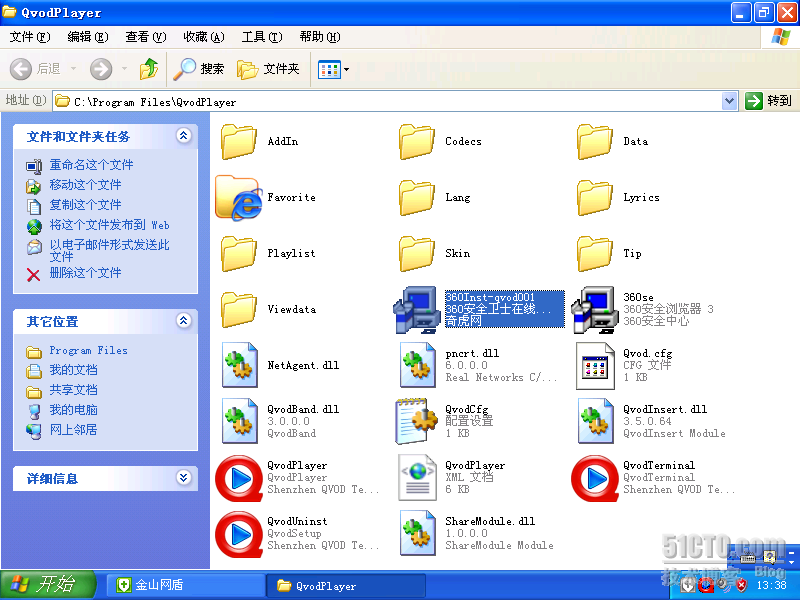The image size is (800, 600).
Task: Click 复制这个文件 task link
Action: click(85, 205)
